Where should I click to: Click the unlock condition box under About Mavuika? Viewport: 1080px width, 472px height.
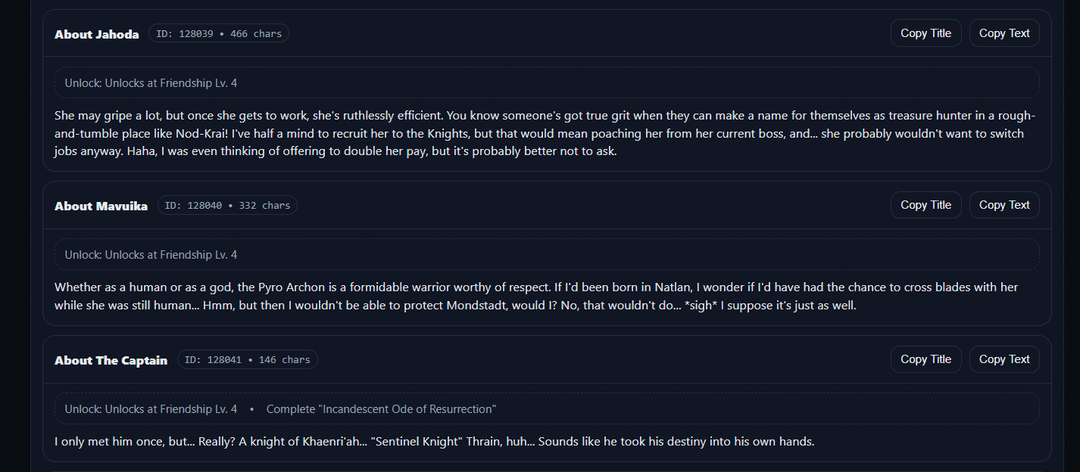[x=546, y=254]
